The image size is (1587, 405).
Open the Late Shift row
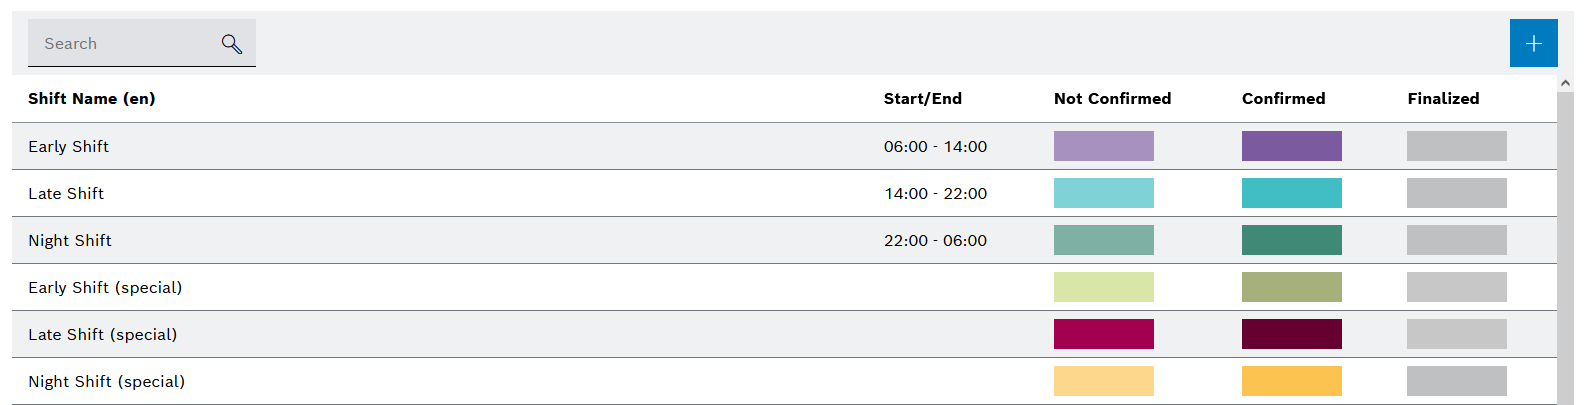click(66, 194)
